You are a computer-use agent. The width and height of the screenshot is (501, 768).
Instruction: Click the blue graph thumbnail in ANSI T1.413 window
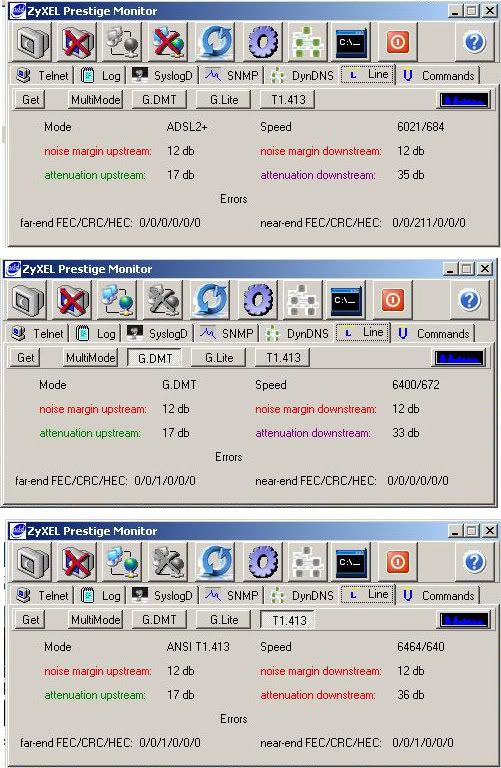pos(464,620)
